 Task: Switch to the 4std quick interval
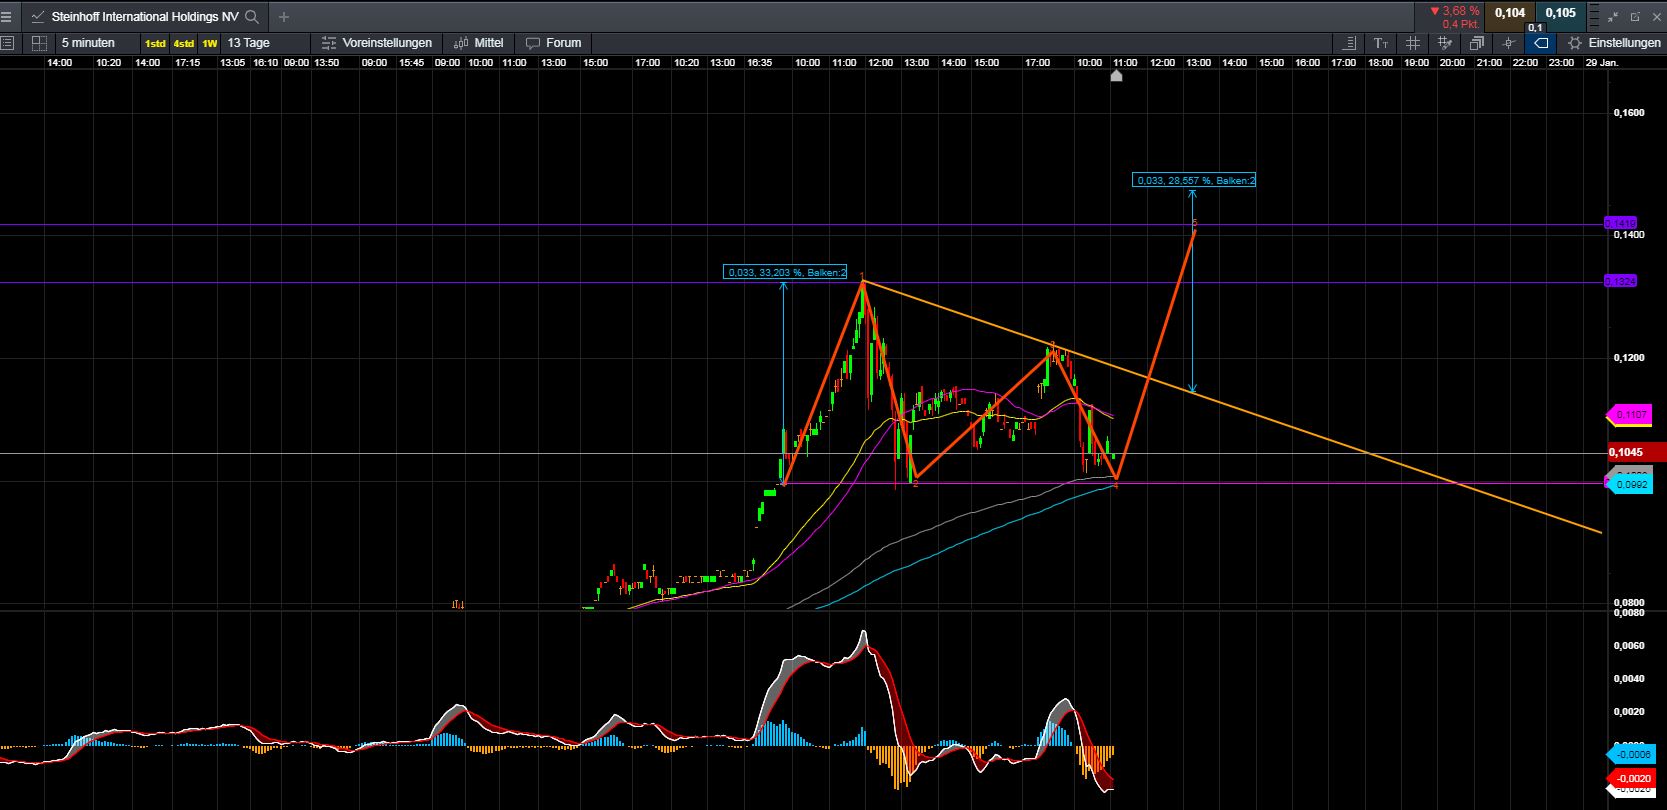coord(184,43)
